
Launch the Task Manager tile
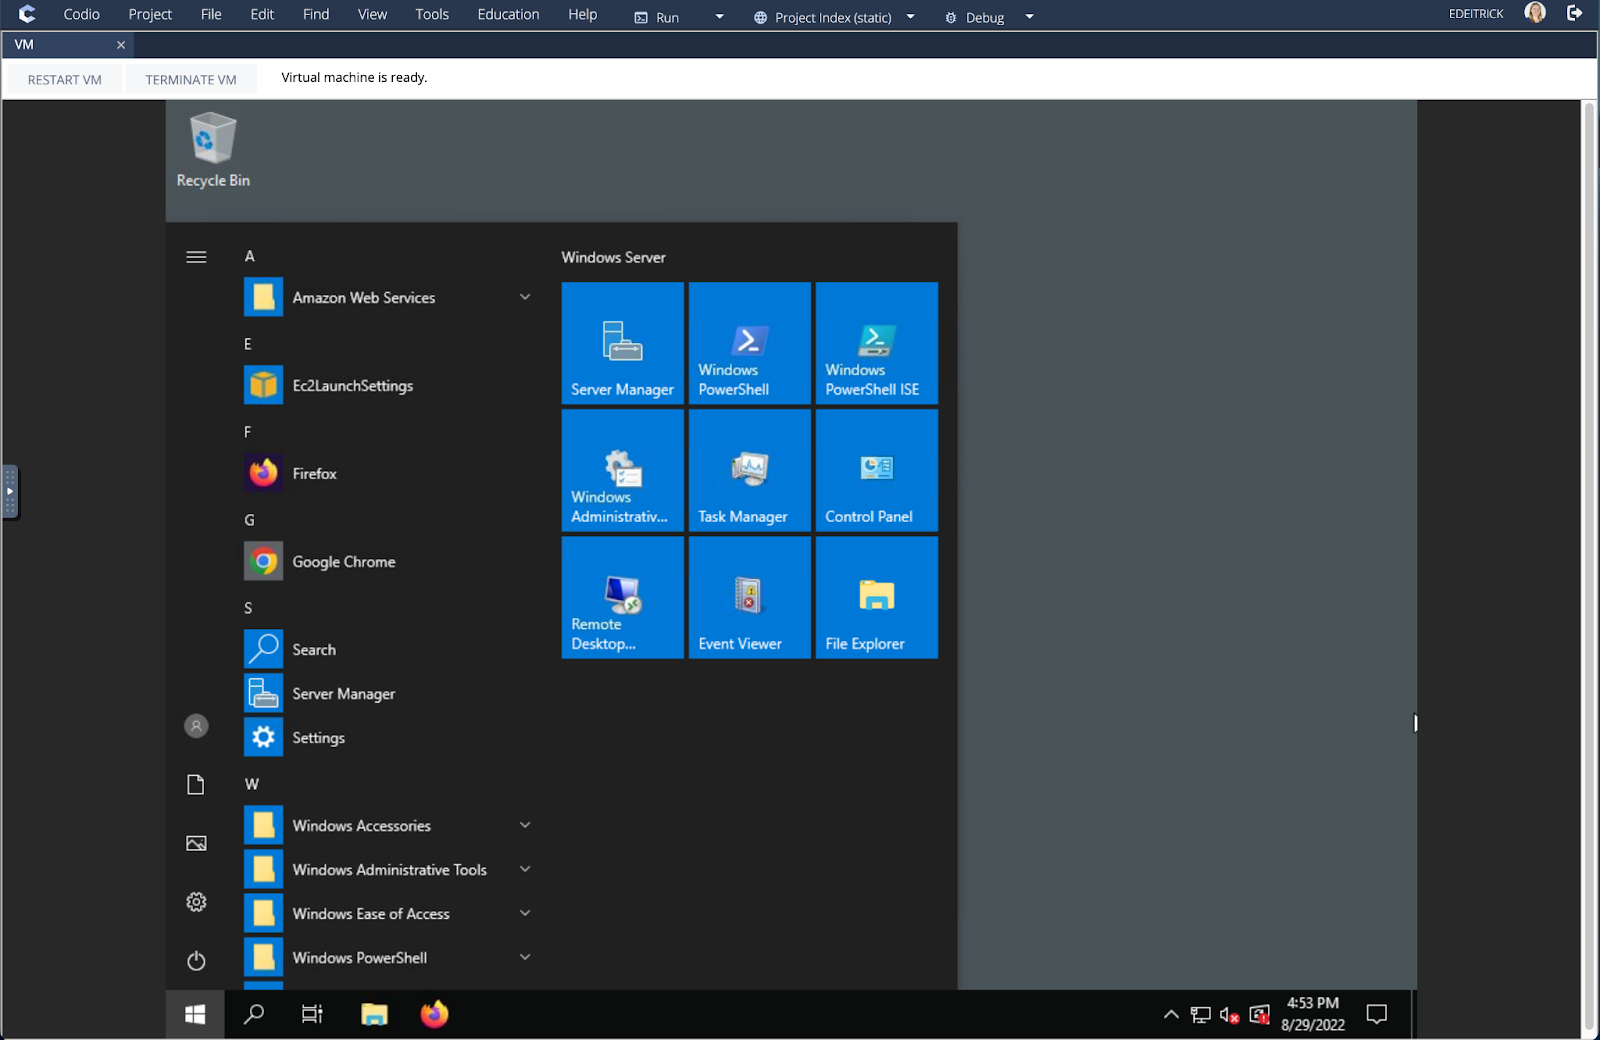(749, 470)
